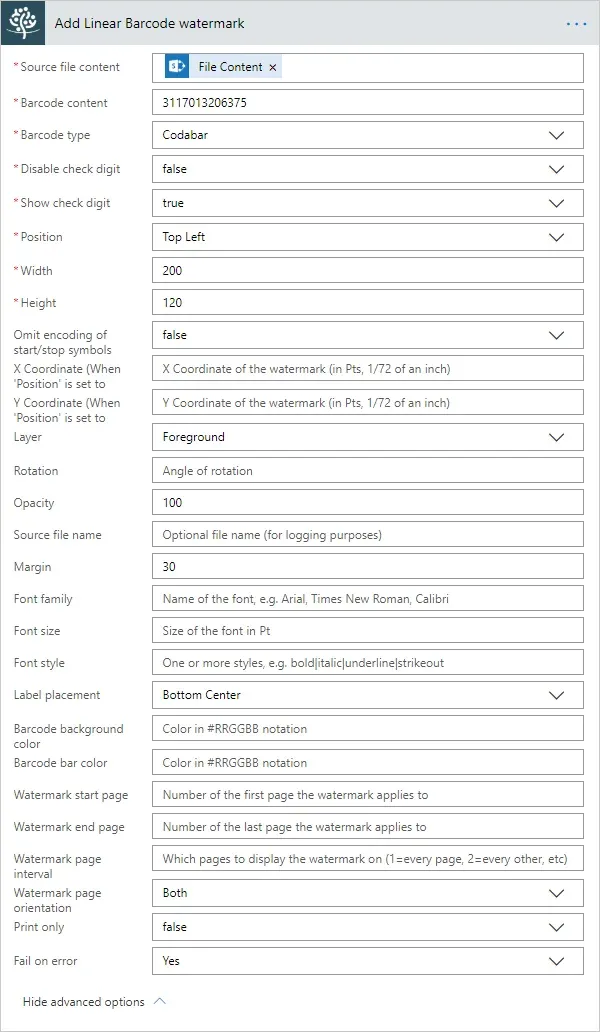Click the Add Linear Barcode watermark title

click(x=149, y=23)
